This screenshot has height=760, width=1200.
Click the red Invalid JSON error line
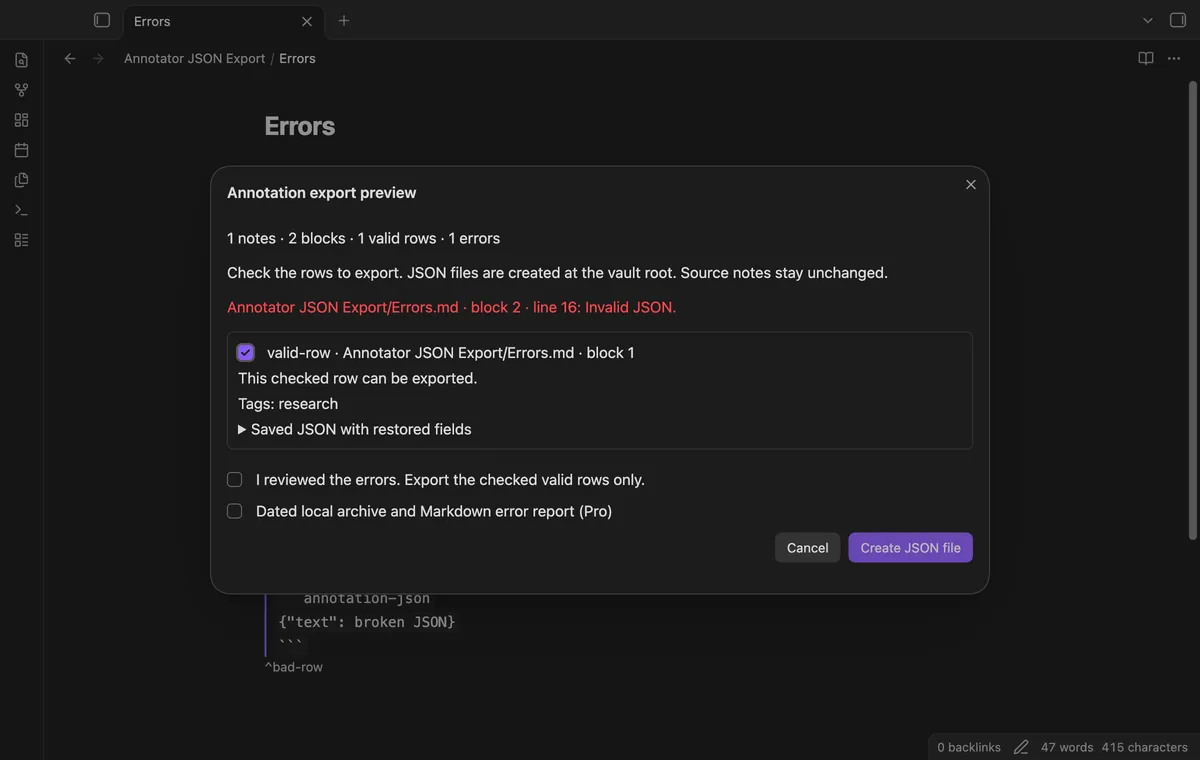452,307
